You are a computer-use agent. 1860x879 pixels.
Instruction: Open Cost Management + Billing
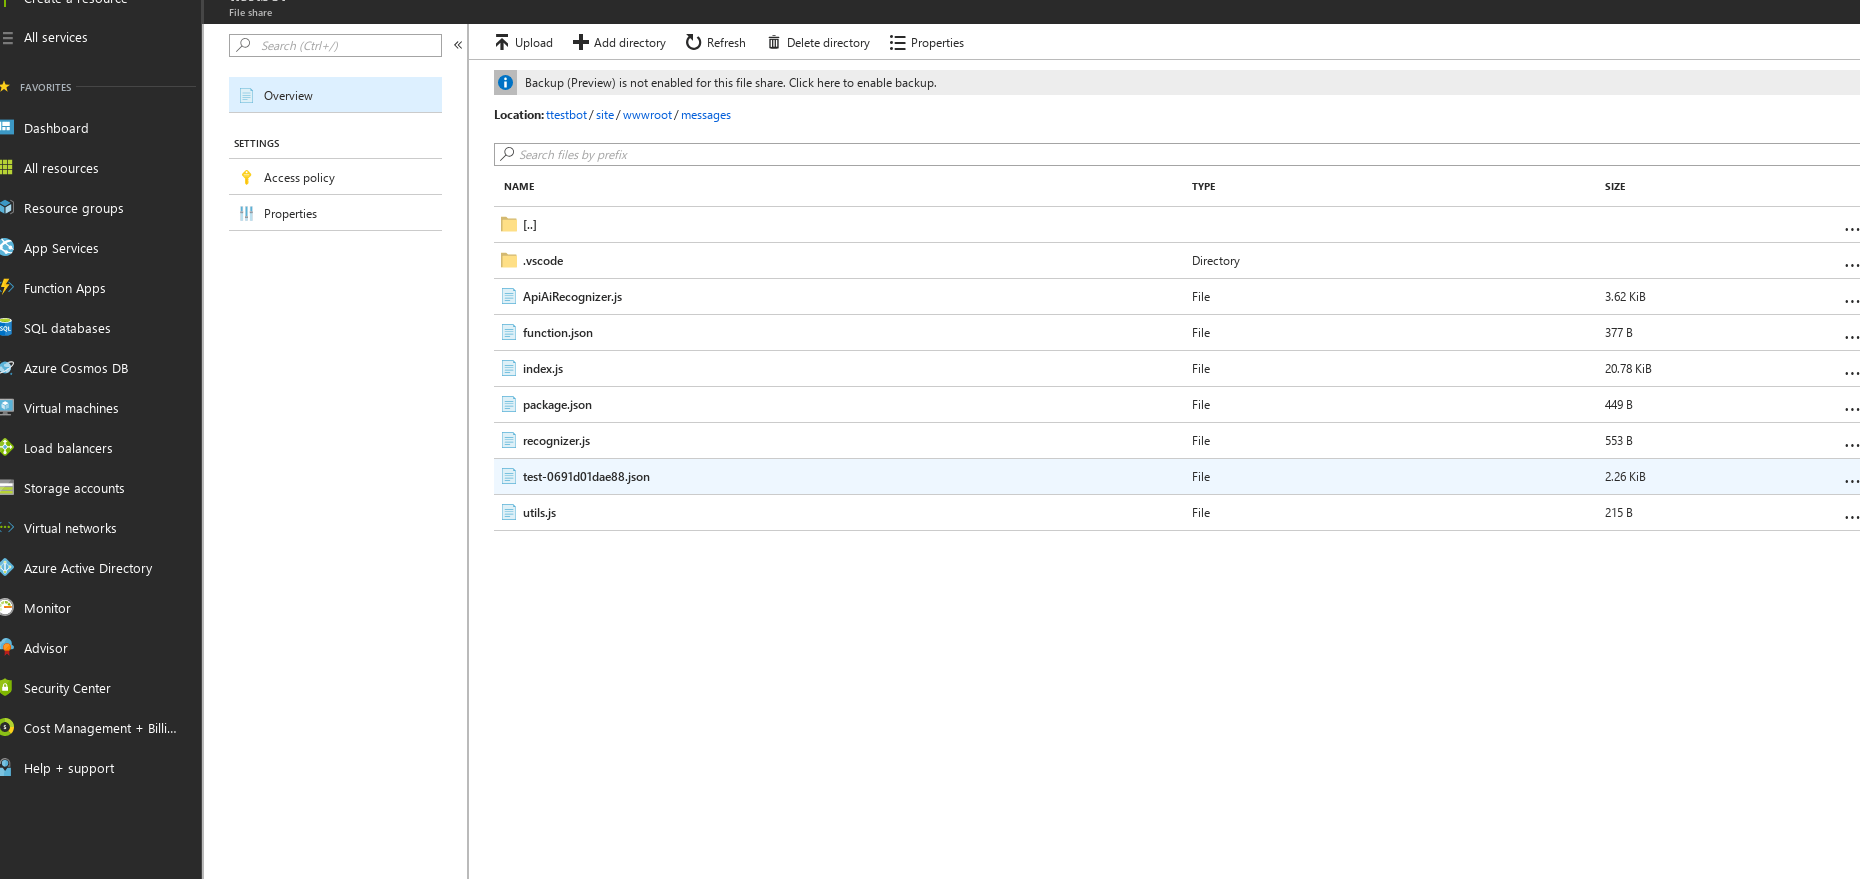[100, 728]
